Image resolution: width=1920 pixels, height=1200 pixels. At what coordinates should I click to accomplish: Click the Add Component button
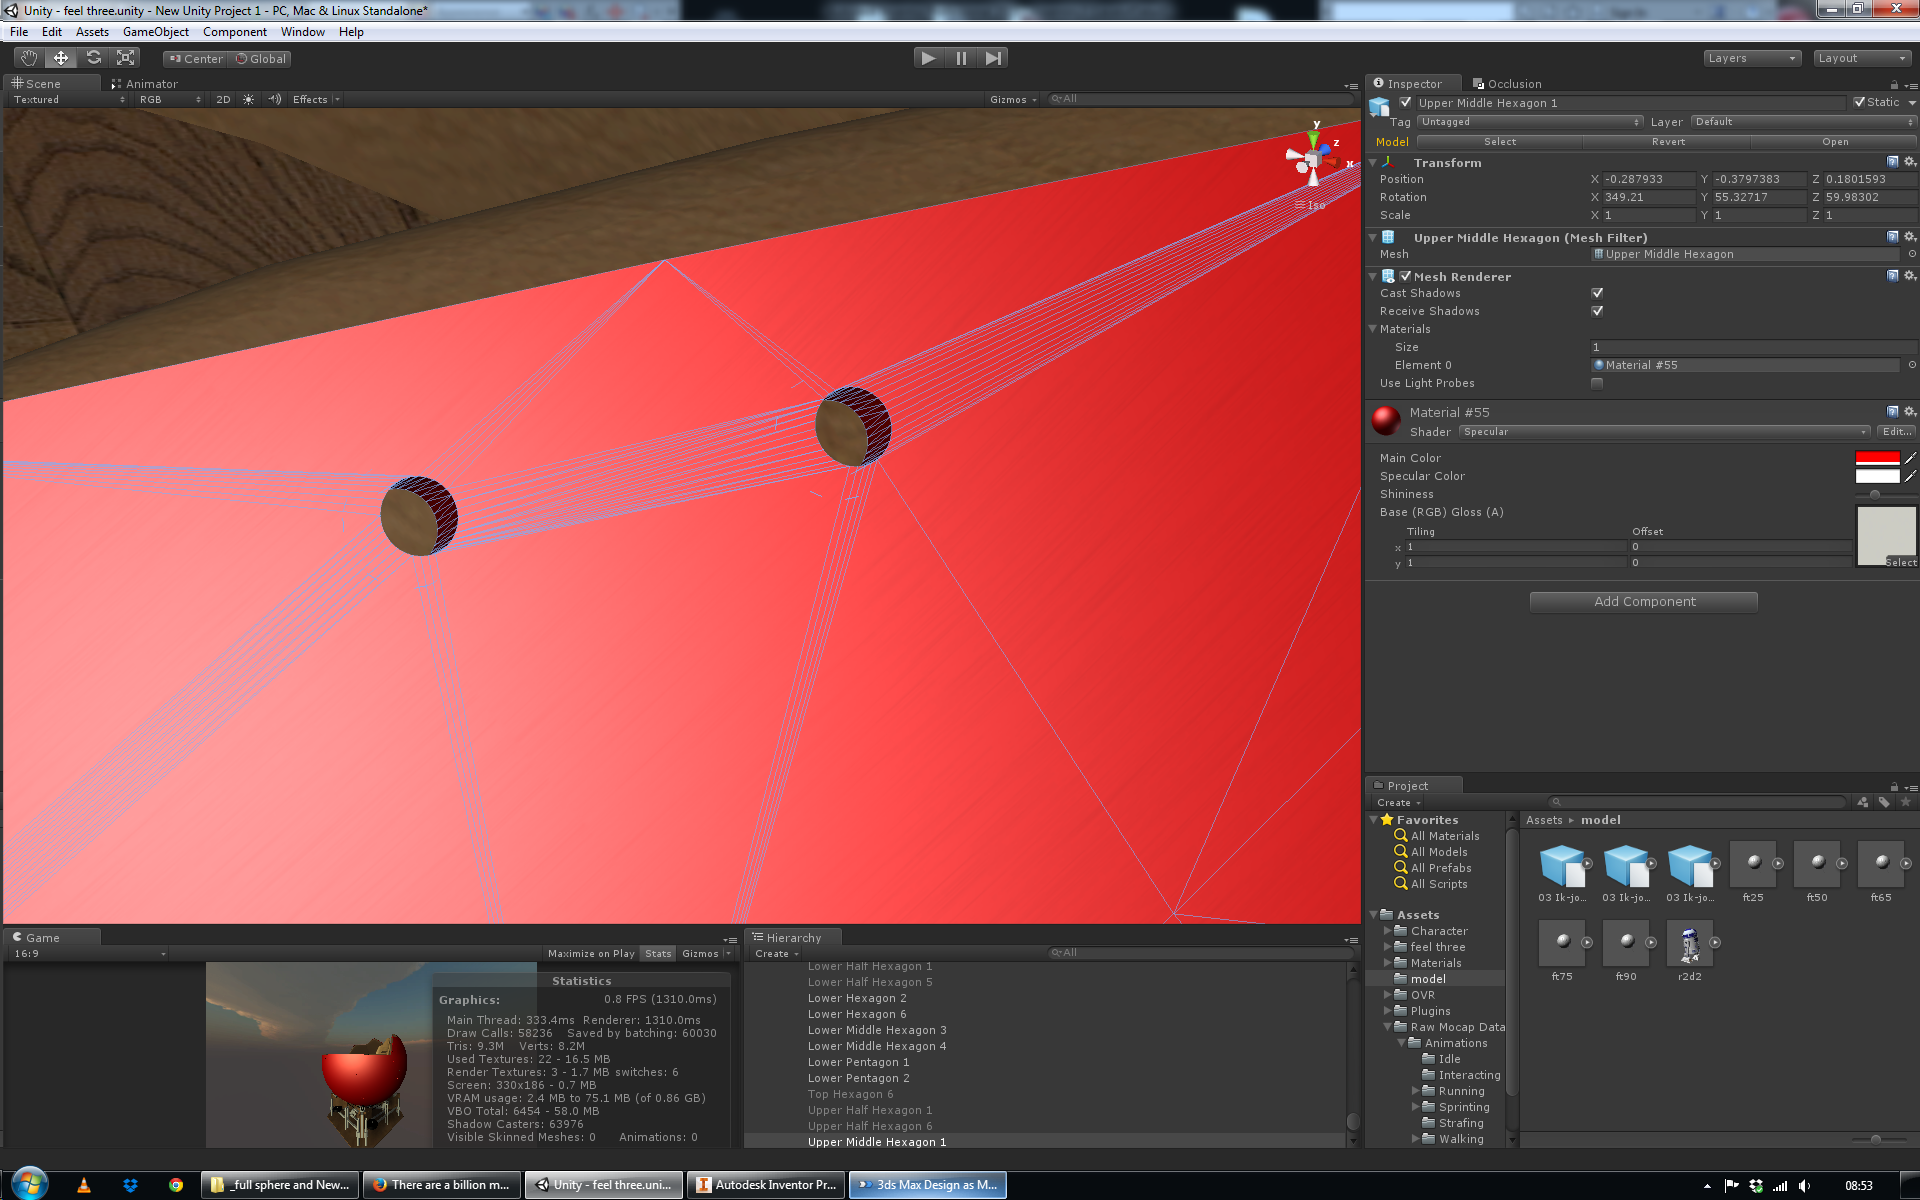(1644, 602)
